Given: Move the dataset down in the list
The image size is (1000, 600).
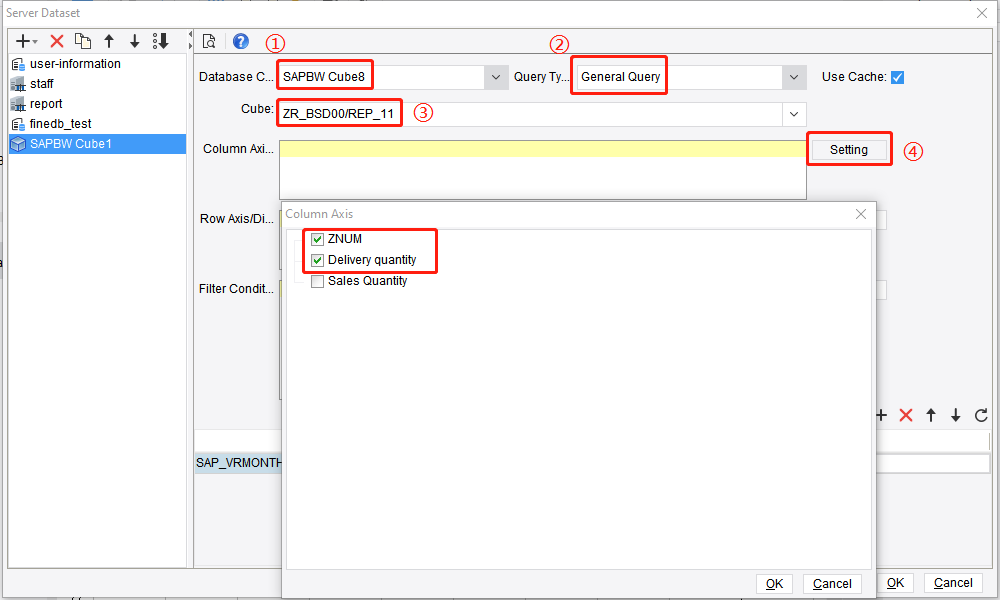Looking at the screenshot, I should click(x=134, y=41).
